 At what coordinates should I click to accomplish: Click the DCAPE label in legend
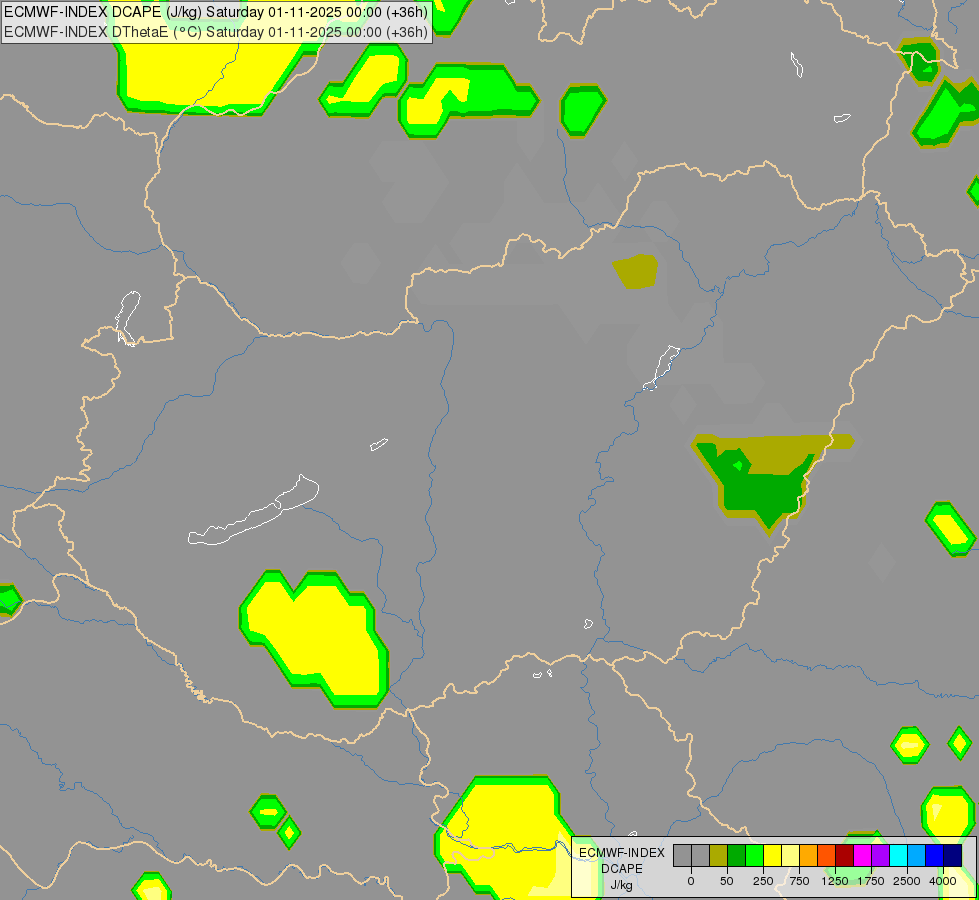pos(621,869)
